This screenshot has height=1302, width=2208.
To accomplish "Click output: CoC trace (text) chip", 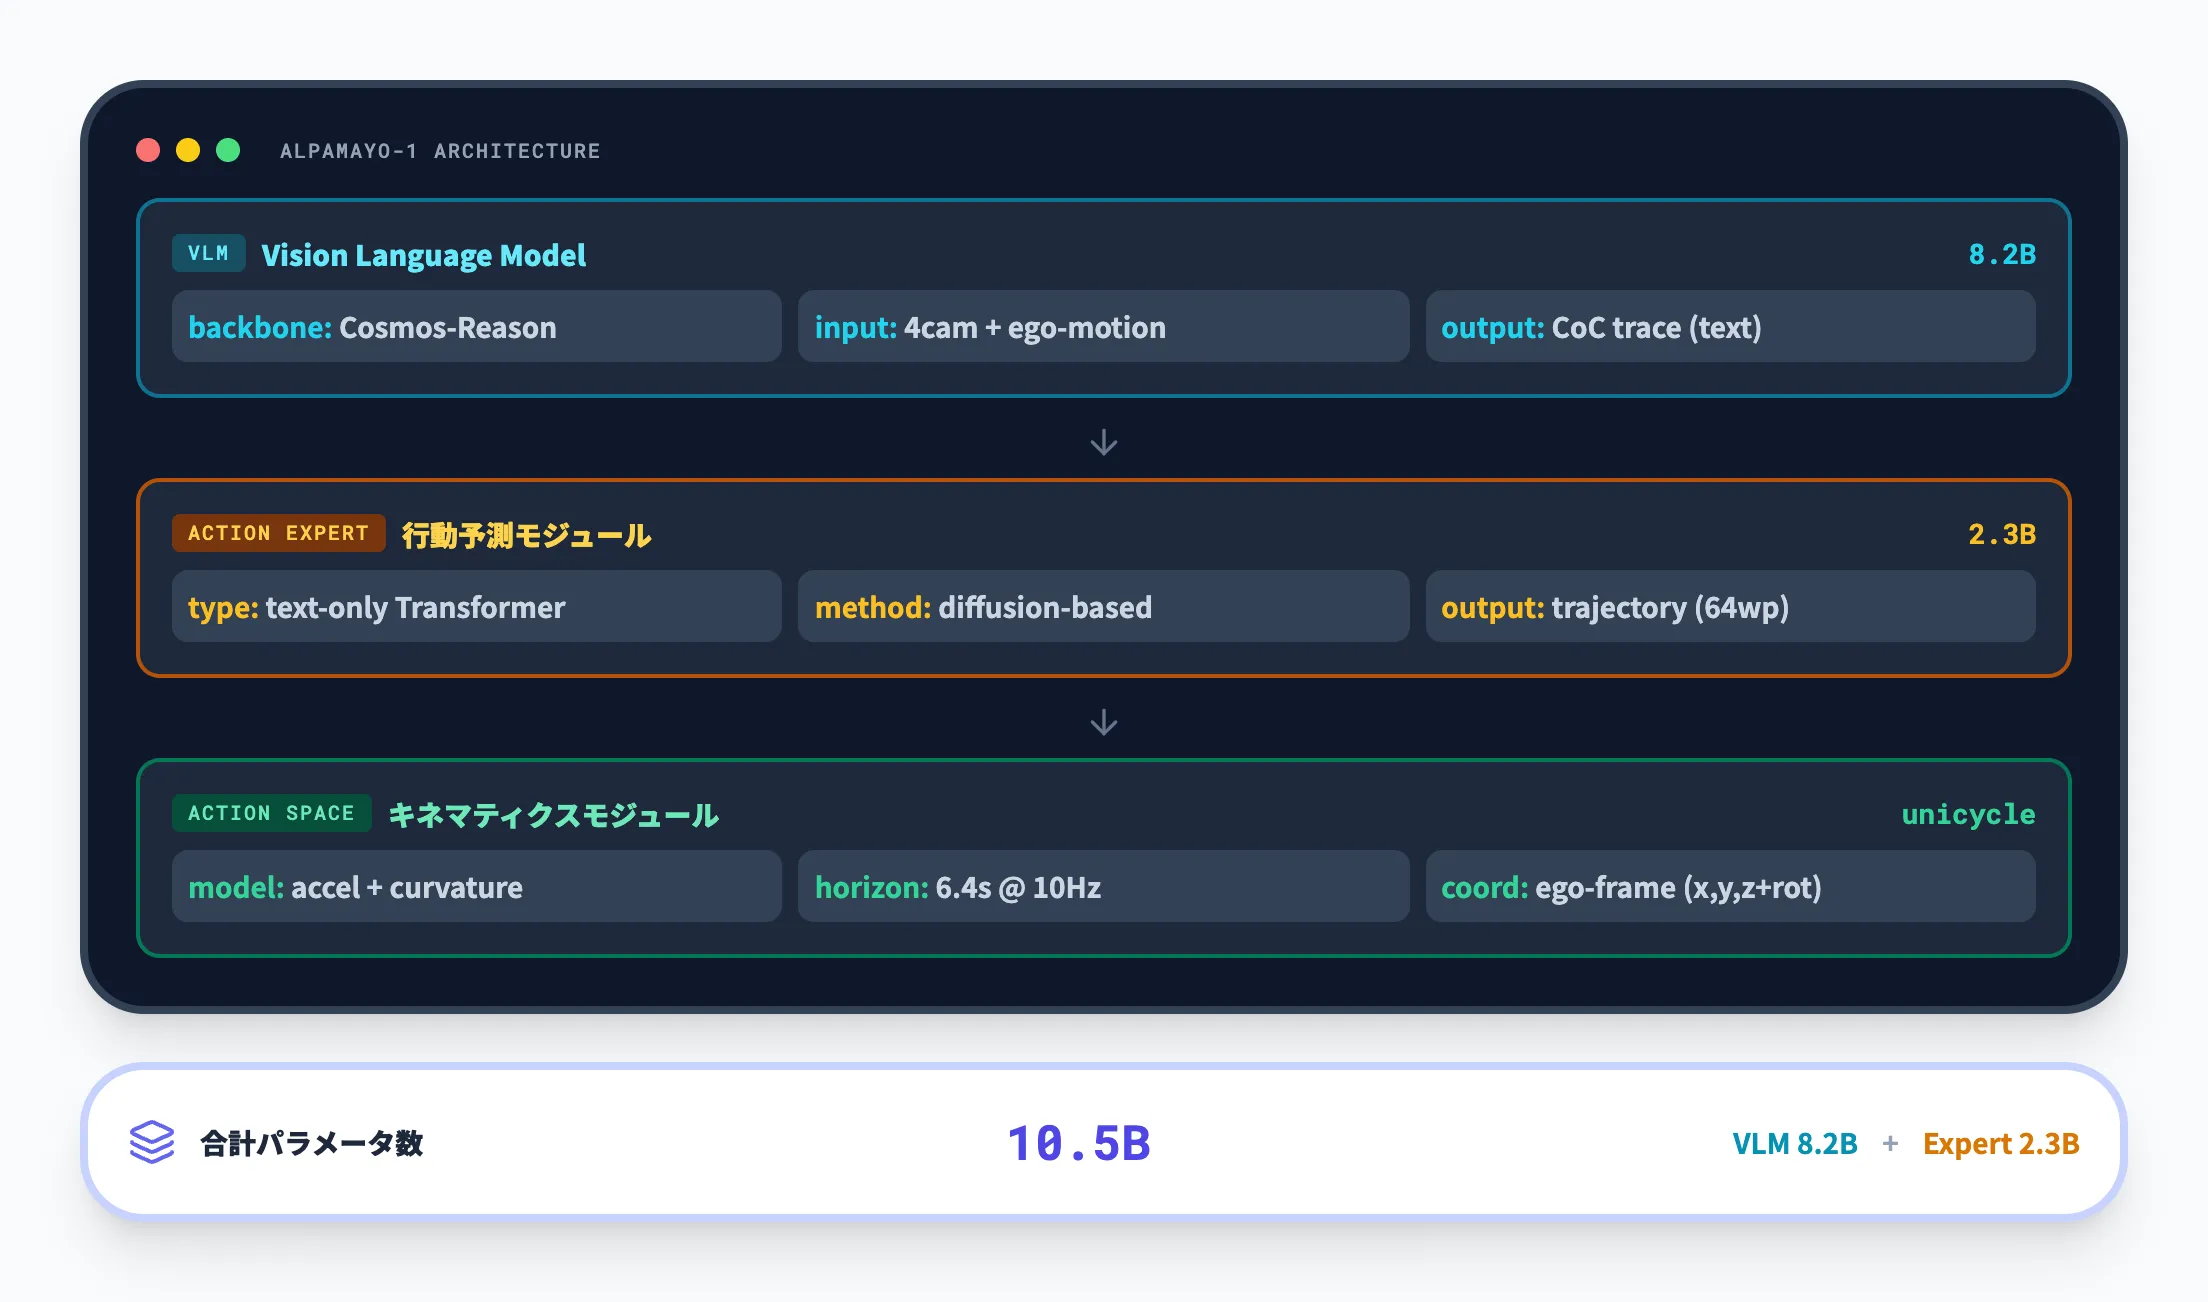I will tap(1730, 327).
